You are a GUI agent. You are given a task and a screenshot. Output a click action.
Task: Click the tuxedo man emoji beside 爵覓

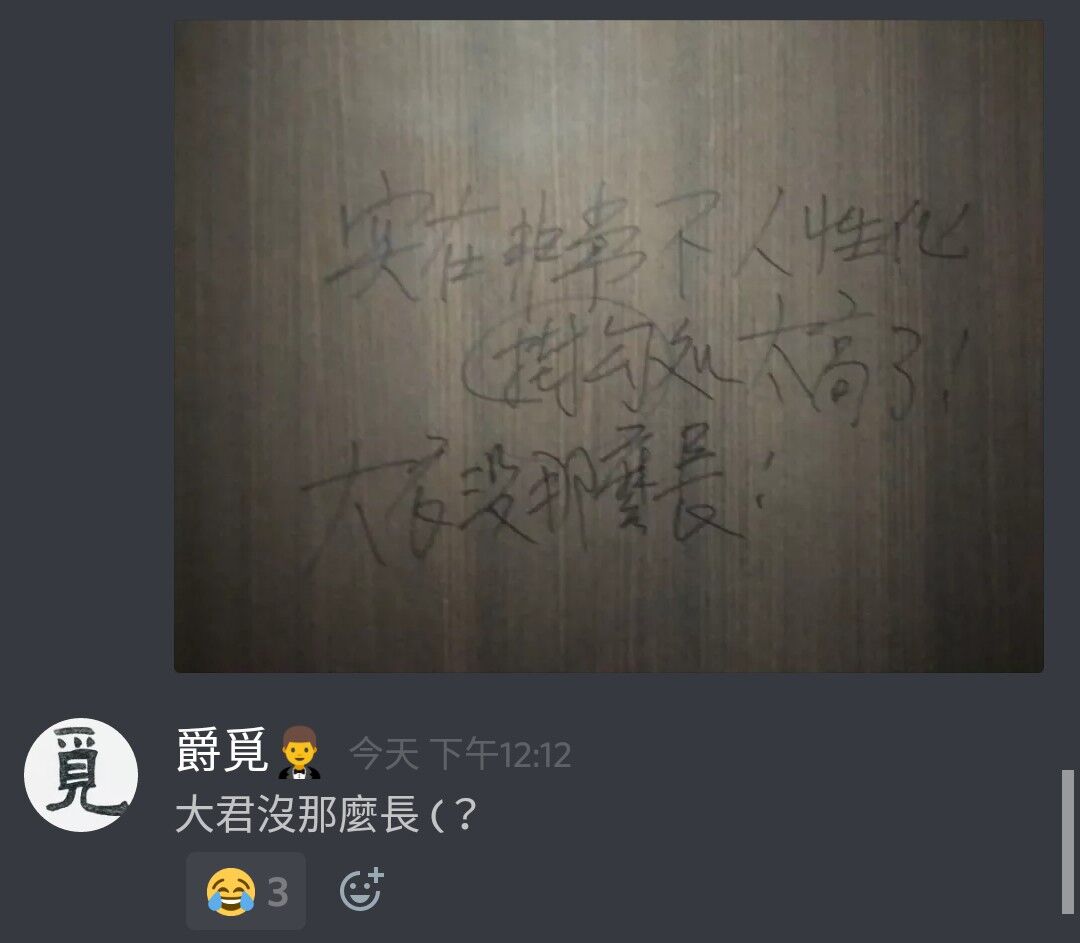(x=299, y=752)
